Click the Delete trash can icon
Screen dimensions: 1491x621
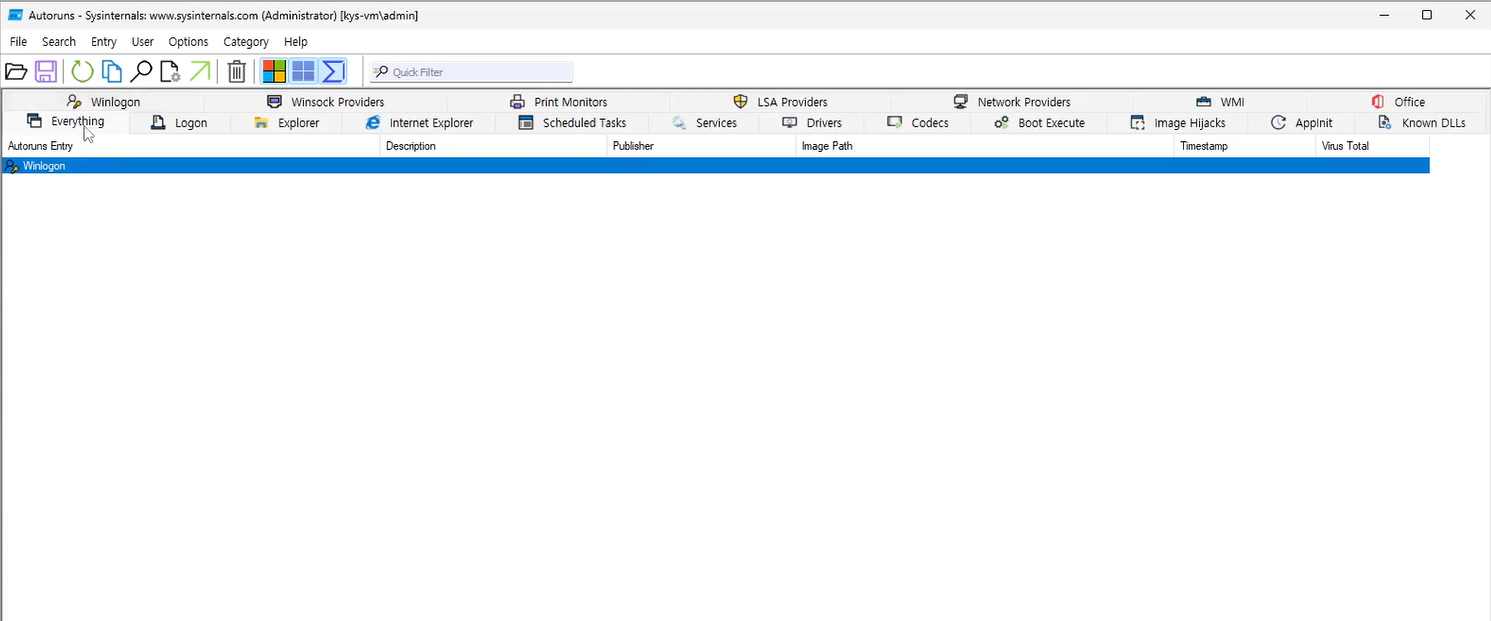pos(237,71)
